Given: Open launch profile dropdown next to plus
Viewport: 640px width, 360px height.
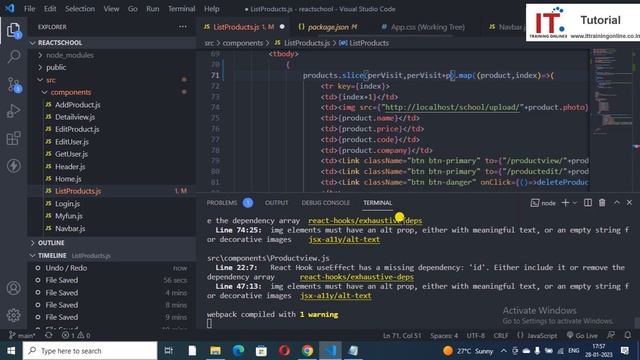Looking at the screenshot, I should [575, 203].
